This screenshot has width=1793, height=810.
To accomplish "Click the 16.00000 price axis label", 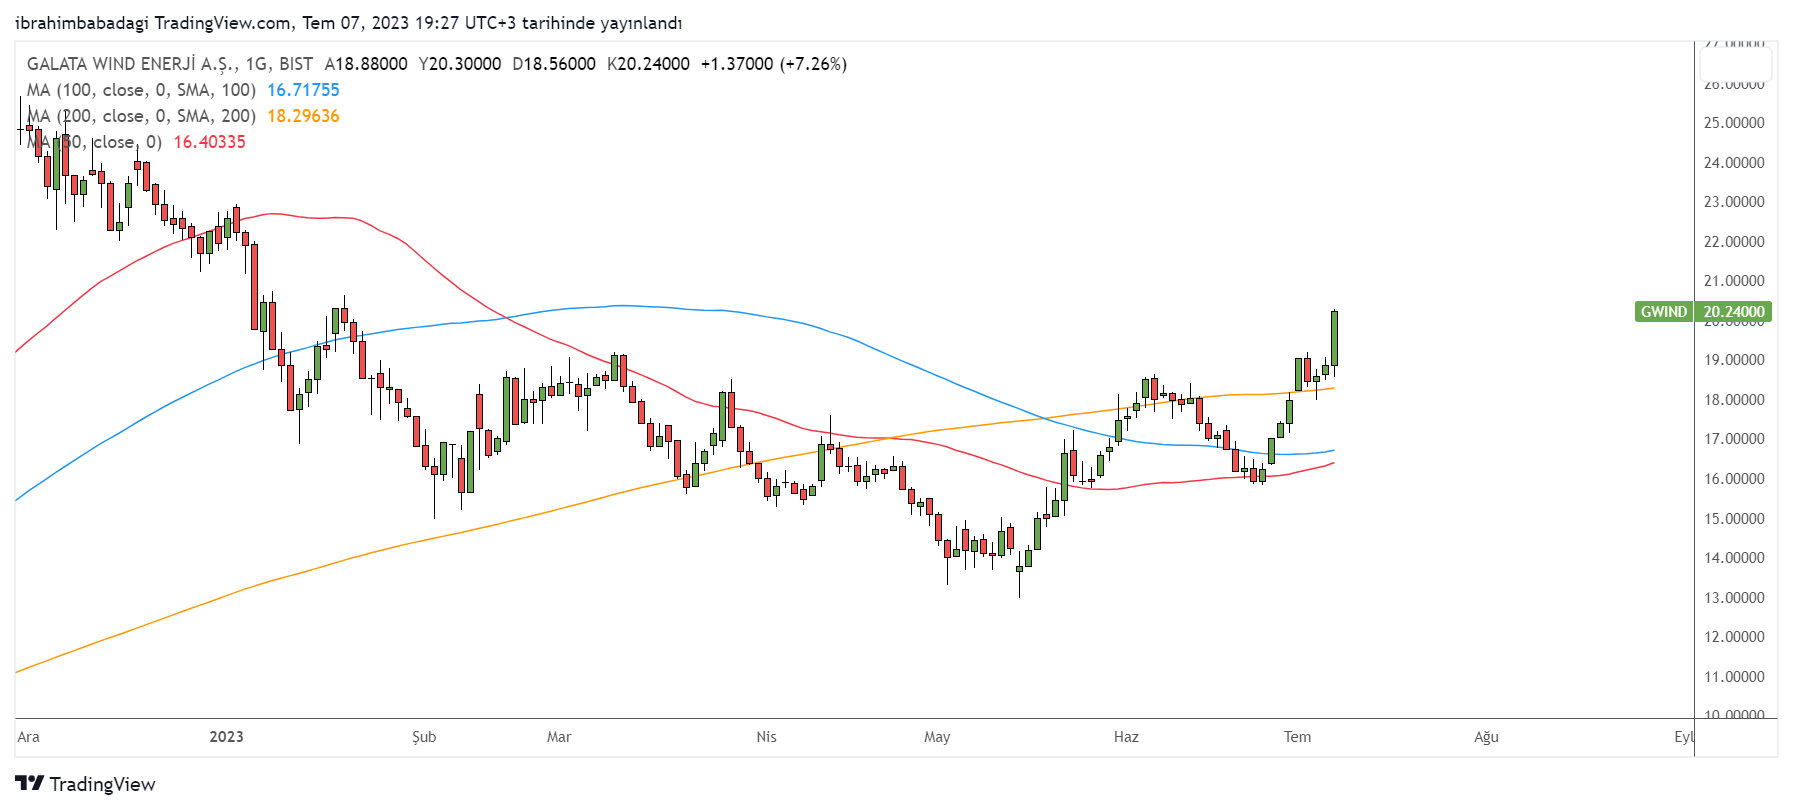I will (x=1734, y=479).
